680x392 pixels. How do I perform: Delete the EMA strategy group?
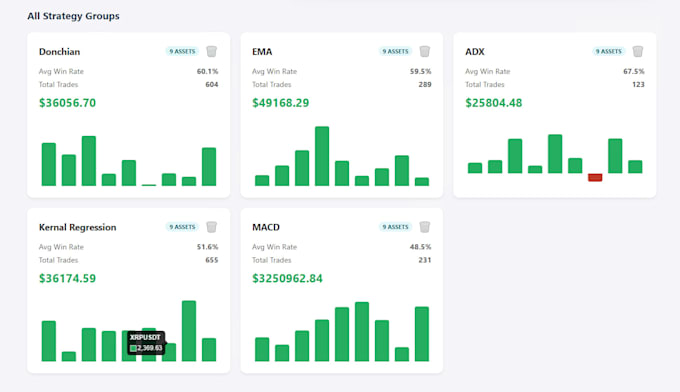click(425, 52)
